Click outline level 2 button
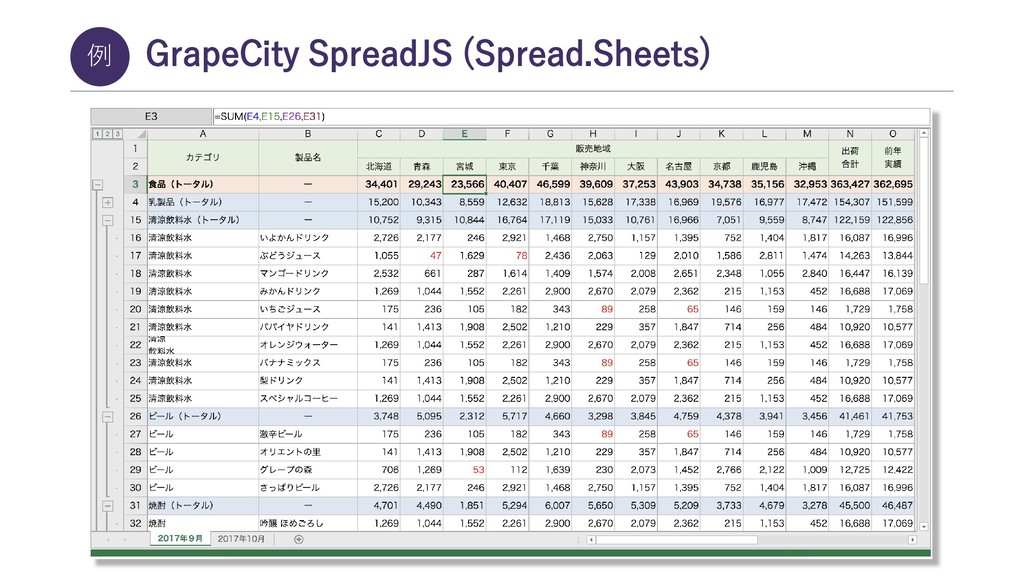The height and width of the screenshot is (576, 1024). tap(107, 134)
